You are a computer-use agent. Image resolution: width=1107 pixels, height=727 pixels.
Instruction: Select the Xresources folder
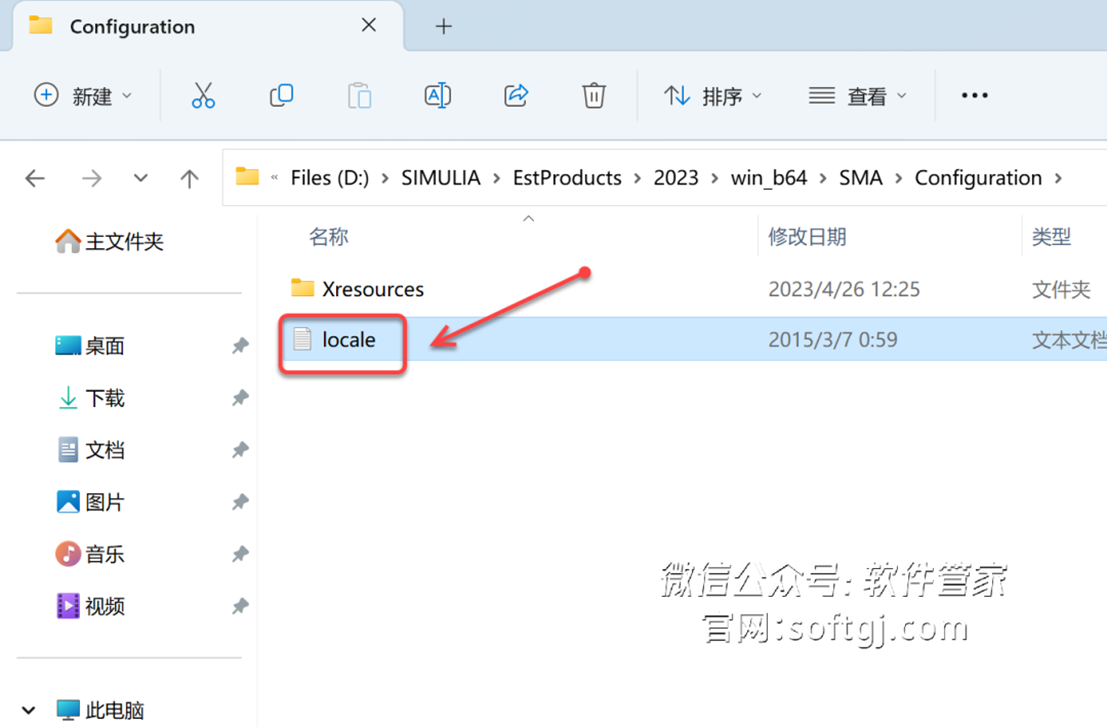click(x=372, y=289)
